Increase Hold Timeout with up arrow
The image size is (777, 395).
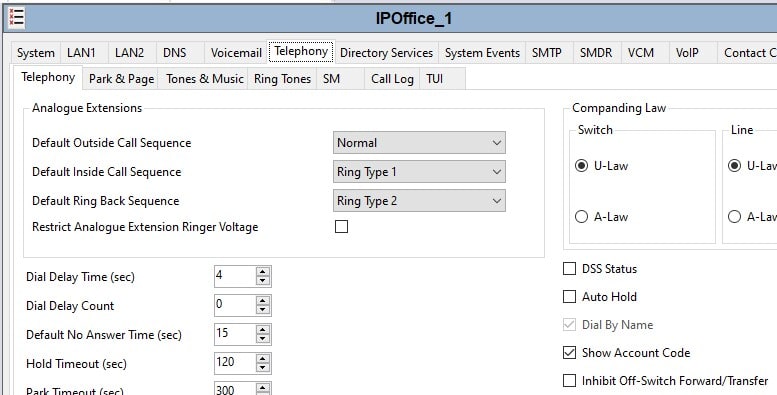[263, 358]
